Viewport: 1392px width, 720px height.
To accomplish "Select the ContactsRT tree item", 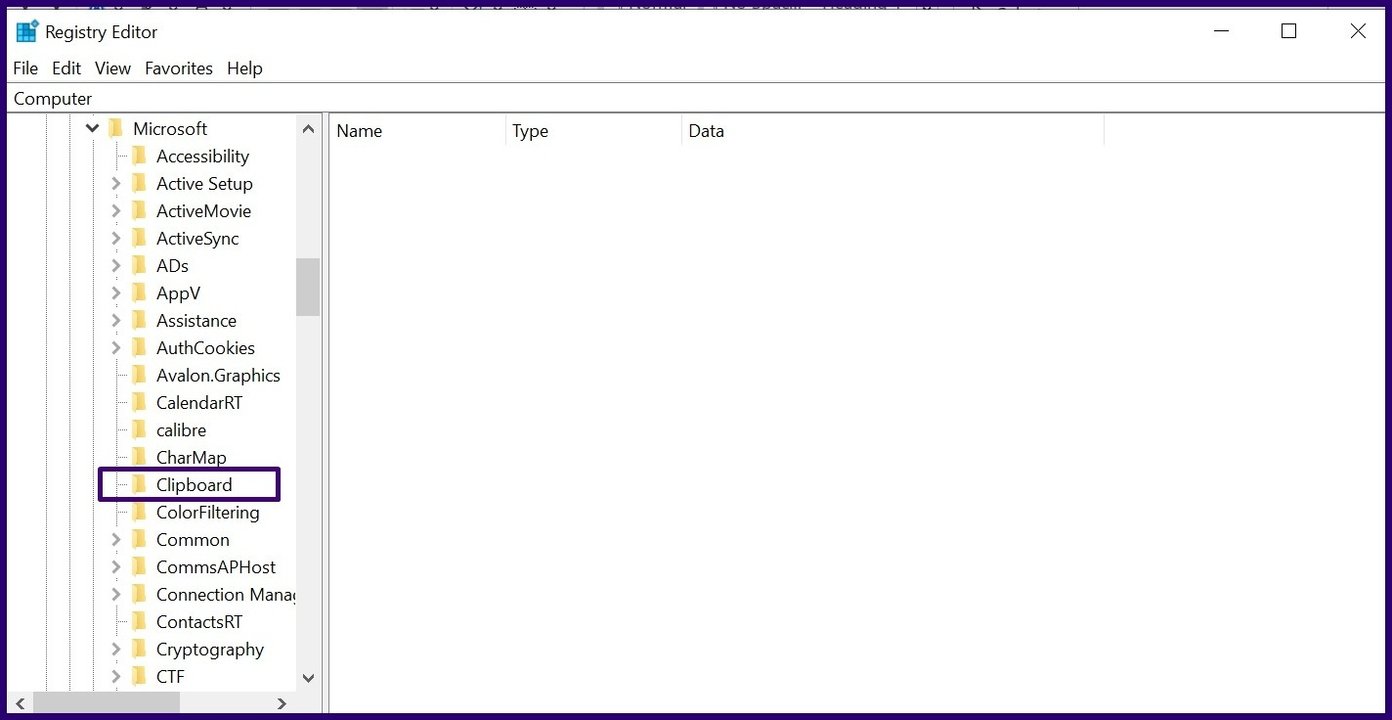I will (x=199, y=622).
